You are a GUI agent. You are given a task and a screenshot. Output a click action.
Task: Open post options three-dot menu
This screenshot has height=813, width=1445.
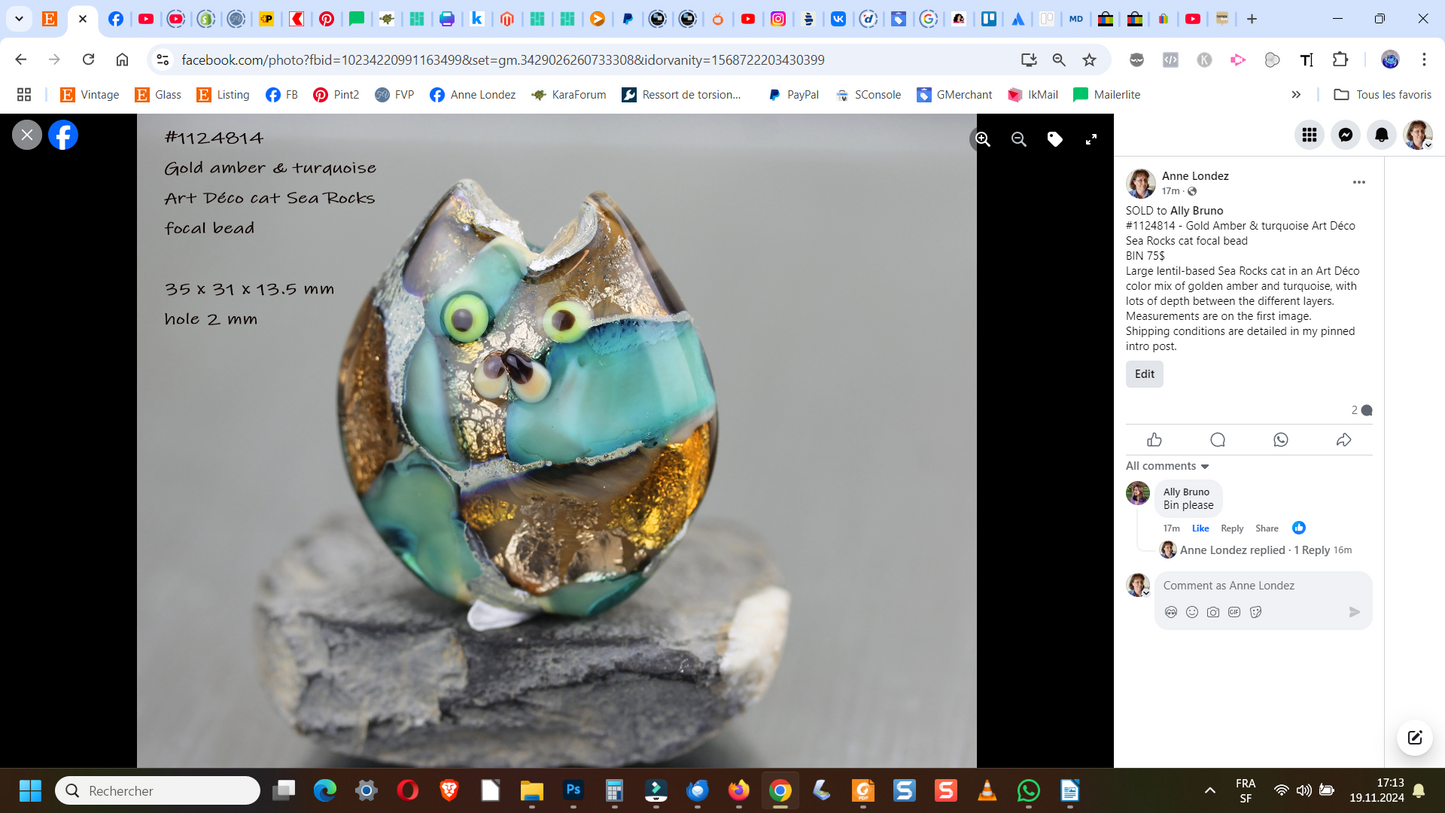pos(1359,182)
